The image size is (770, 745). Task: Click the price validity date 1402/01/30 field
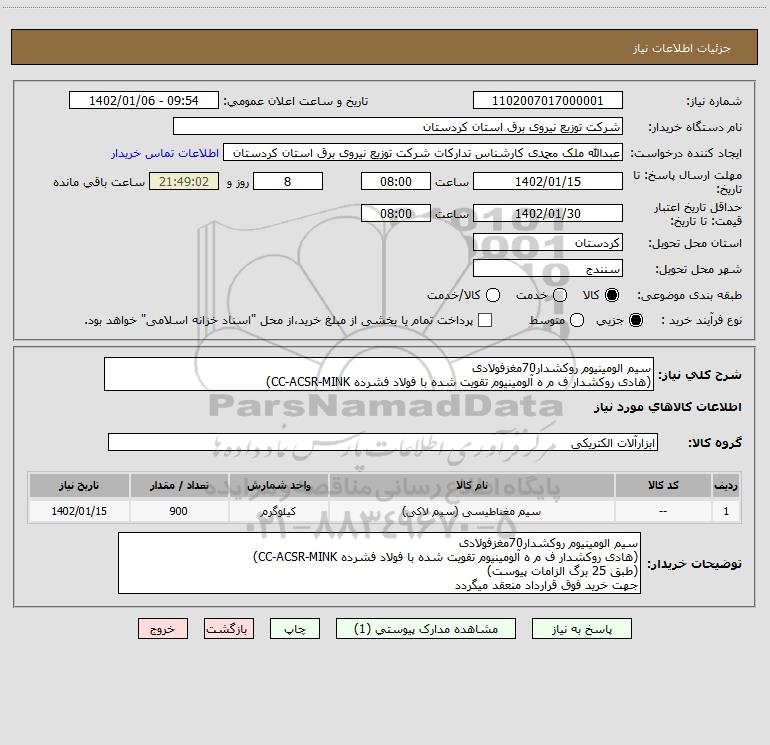pyautogui.click(x=548, y=213)
